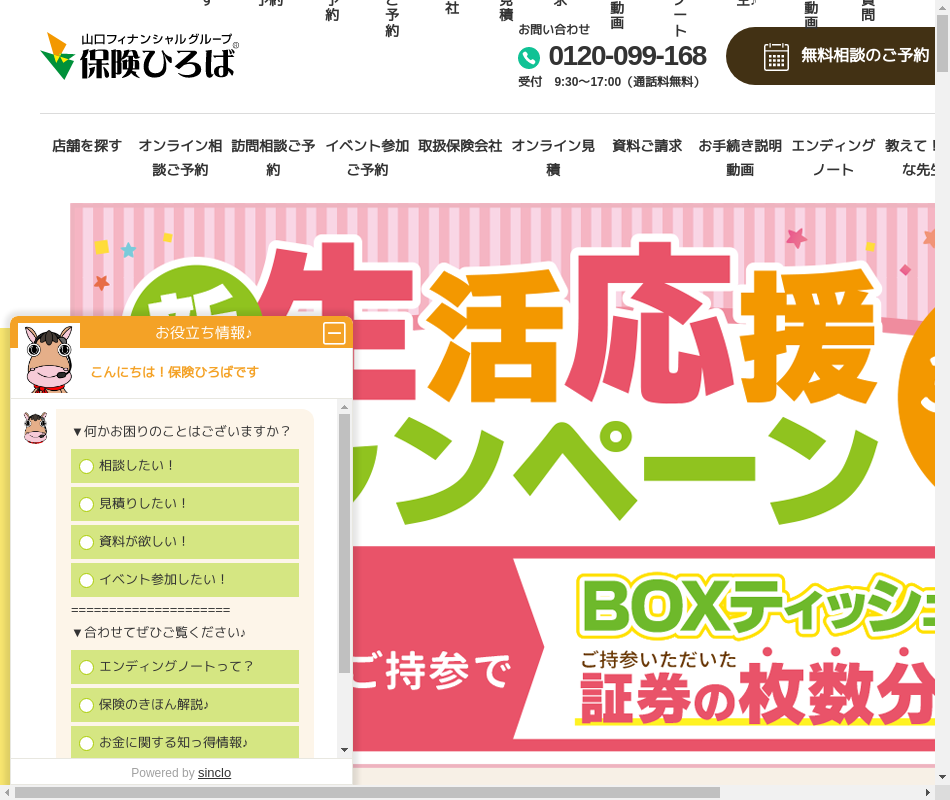This screenshot has width=950, height=800.
Task: Click the small horse avatar beside chat message
Action: [35, 428]
